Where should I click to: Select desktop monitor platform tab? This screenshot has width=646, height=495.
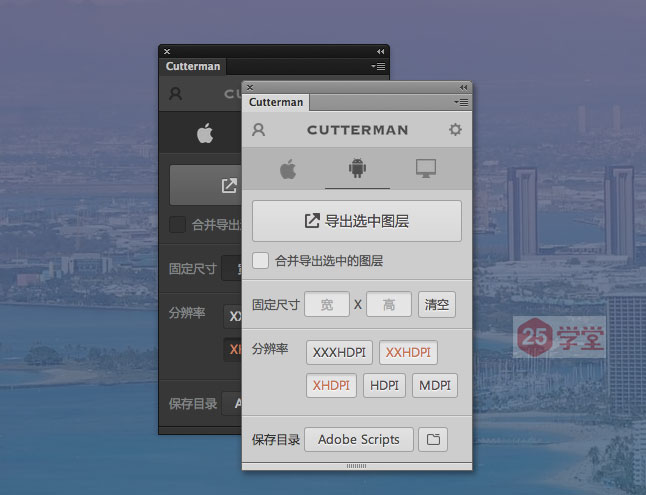click(426, 168)
